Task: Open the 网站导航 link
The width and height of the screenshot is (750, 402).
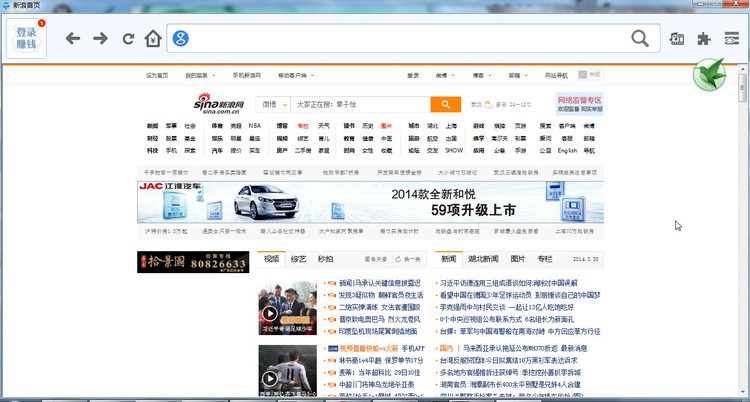Action: tap(556, 76)
